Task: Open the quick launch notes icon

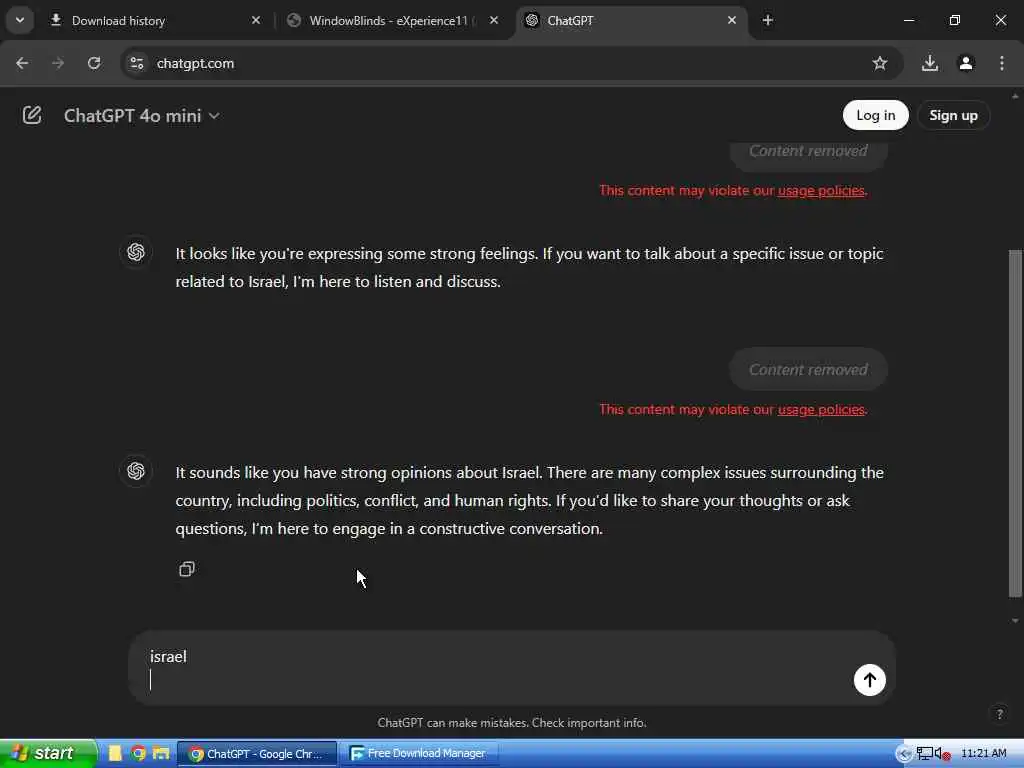Action: 115,753
